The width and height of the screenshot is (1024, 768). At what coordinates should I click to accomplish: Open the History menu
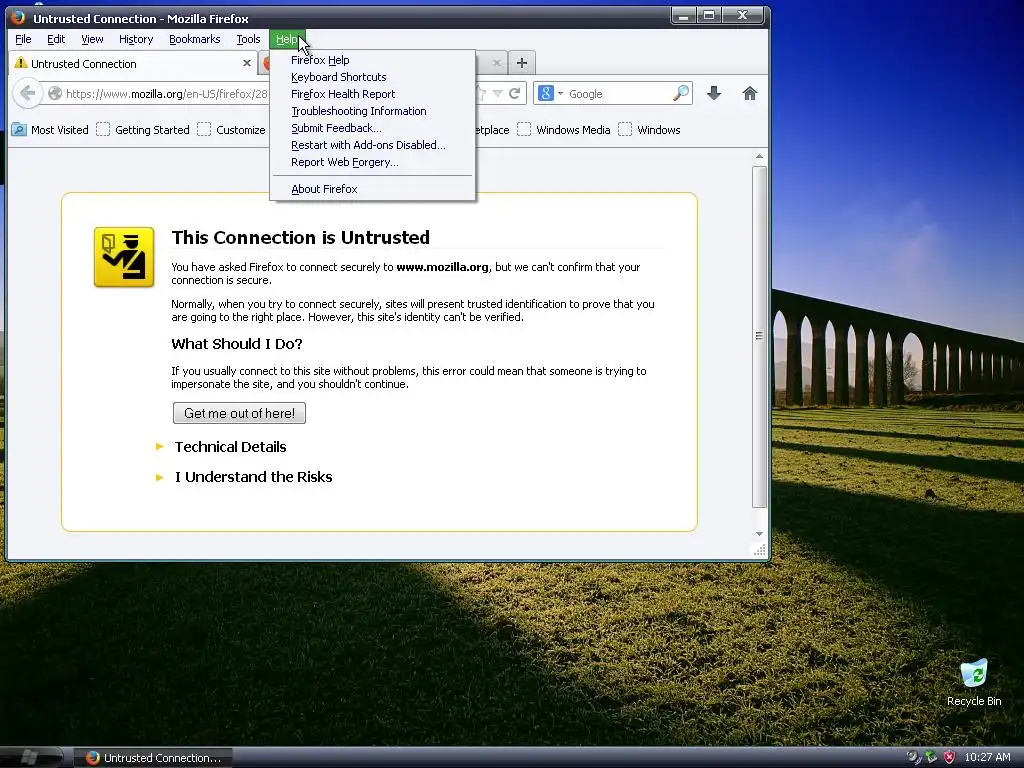point(136,39)
